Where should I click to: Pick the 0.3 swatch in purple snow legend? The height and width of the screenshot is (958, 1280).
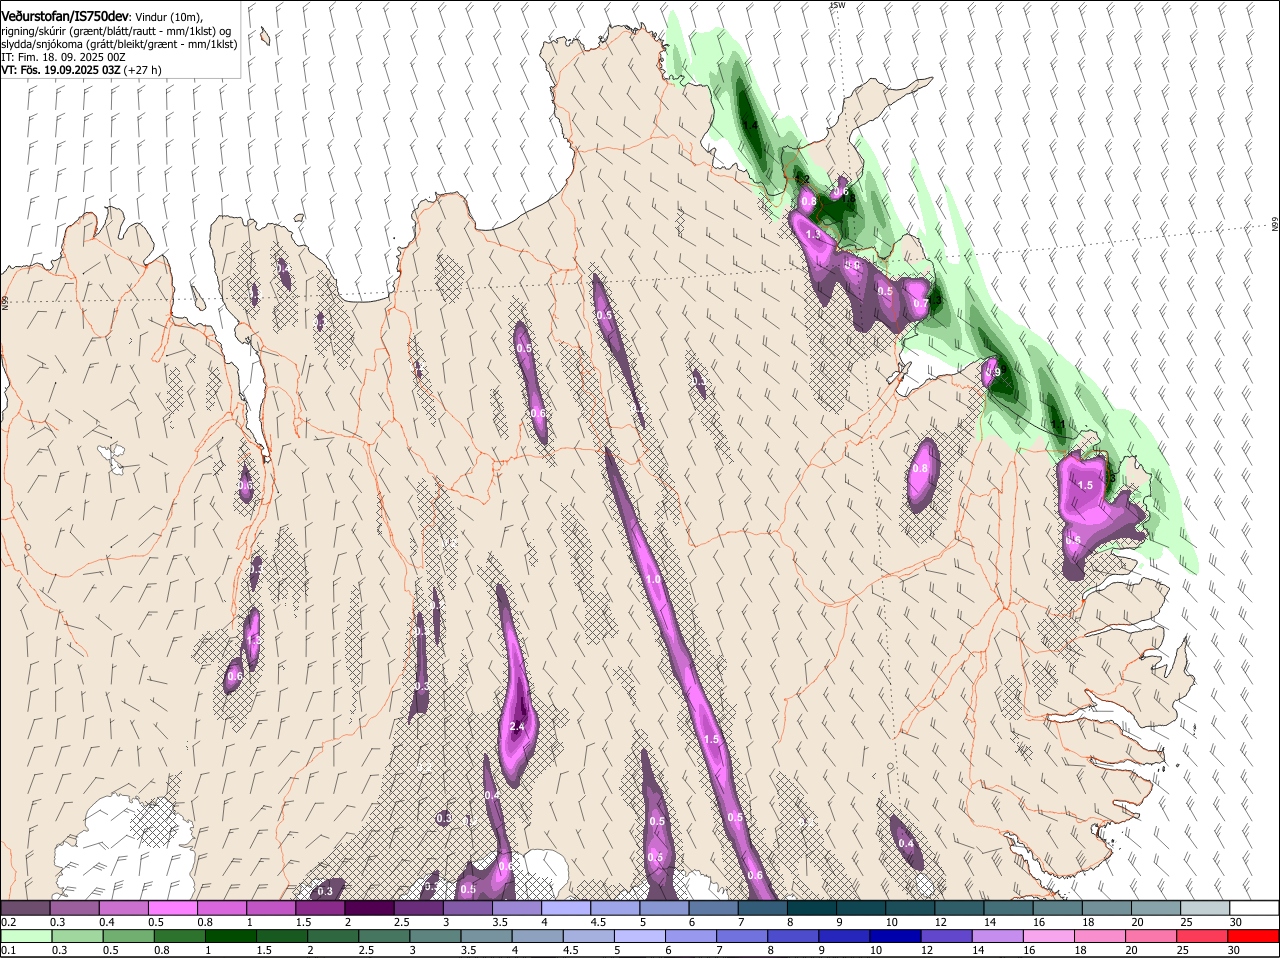pos(74,908)
